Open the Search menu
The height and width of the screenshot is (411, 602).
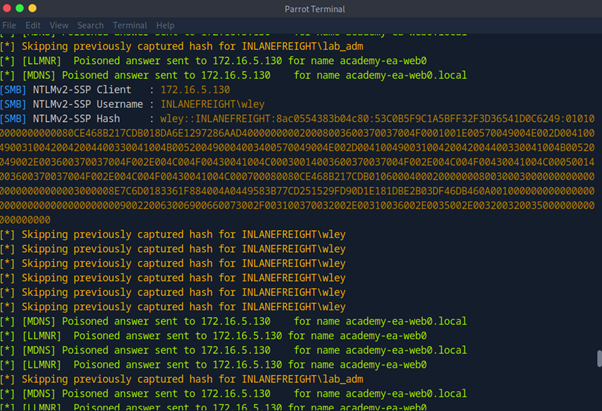coord(90,24)
